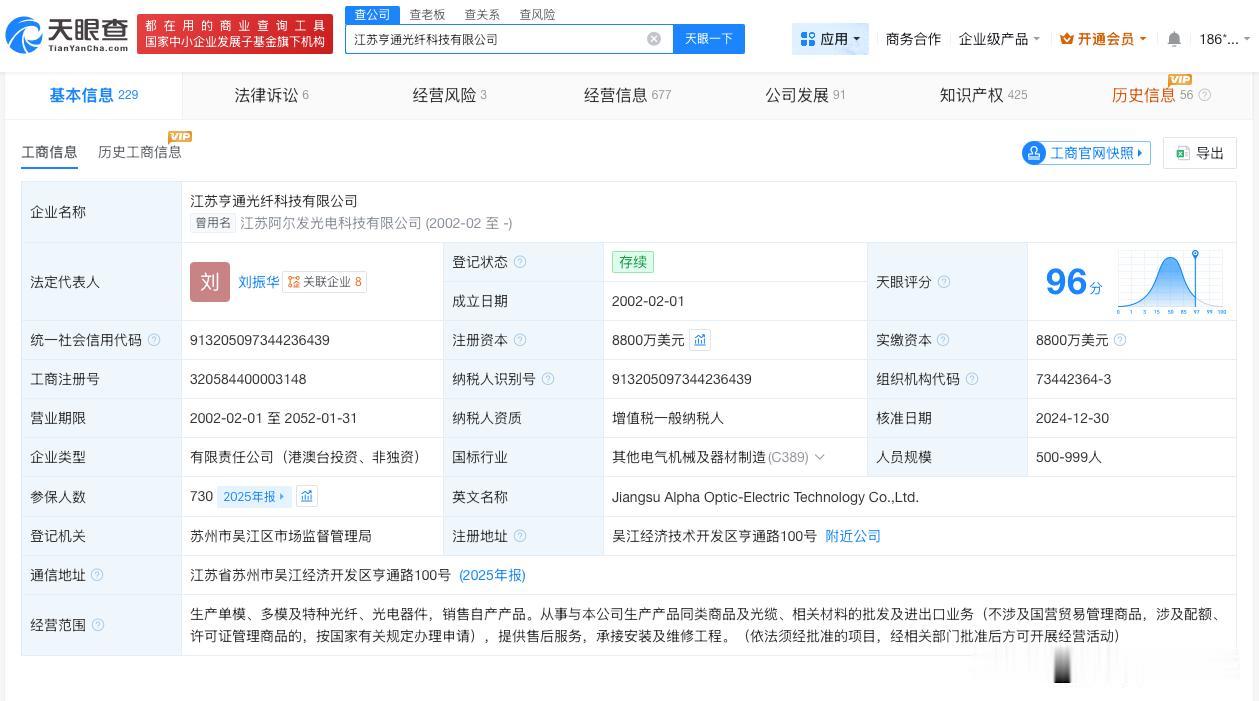Open 商务合作 link
The height and width of the screenshot is (701, 1259).
click(x=913, y=39)
